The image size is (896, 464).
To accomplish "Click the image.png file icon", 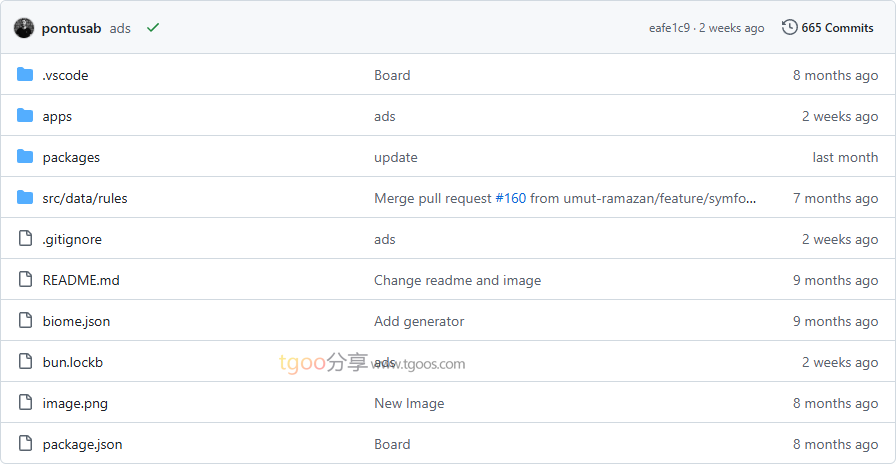I will pyautogui.click(x=25, y=403).
